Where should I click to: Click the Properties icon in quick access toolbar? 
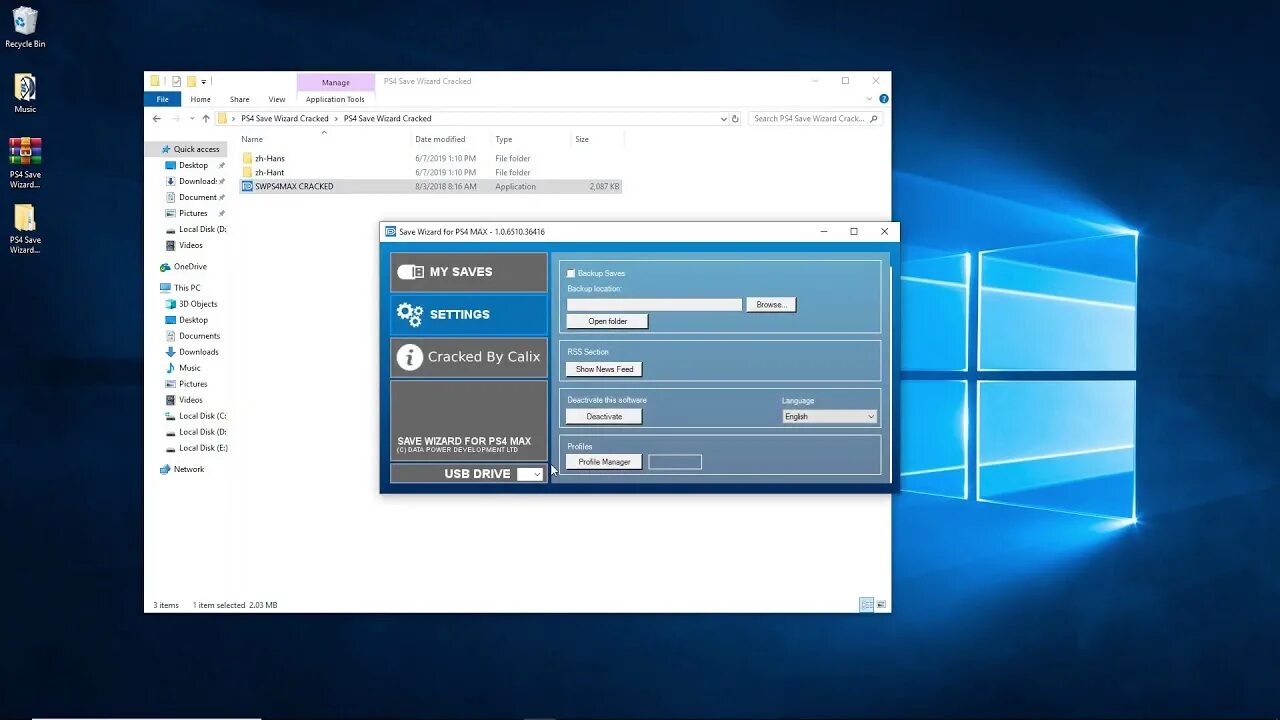tap(176, 81)
